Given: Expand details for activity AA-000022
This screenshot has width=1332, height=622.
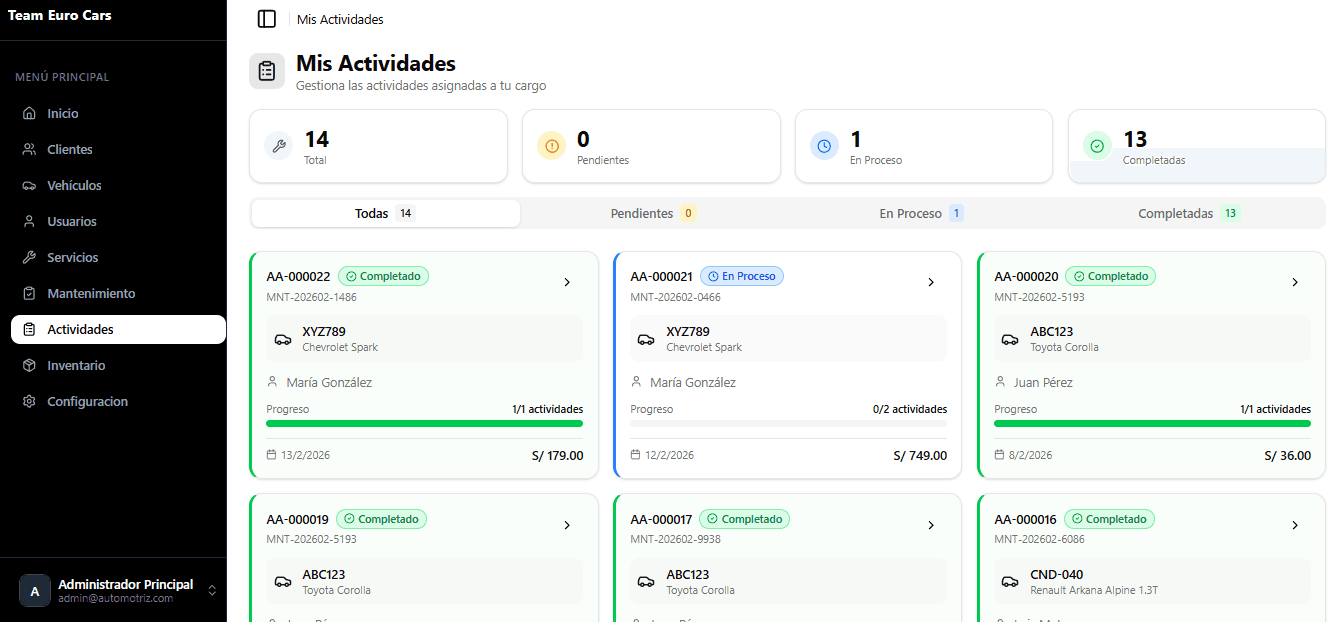Looking at the screenshot, I should click(x=567, y=282).
